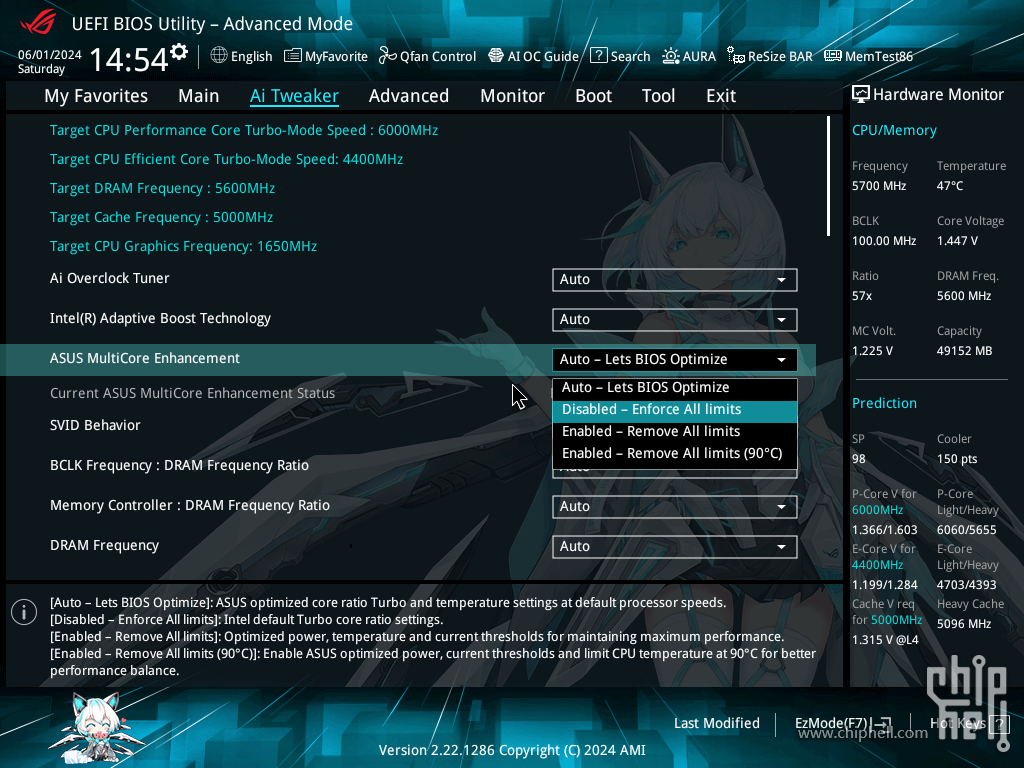Go to the Advanced tab
1024x768 pixels.
click(409, 96)
